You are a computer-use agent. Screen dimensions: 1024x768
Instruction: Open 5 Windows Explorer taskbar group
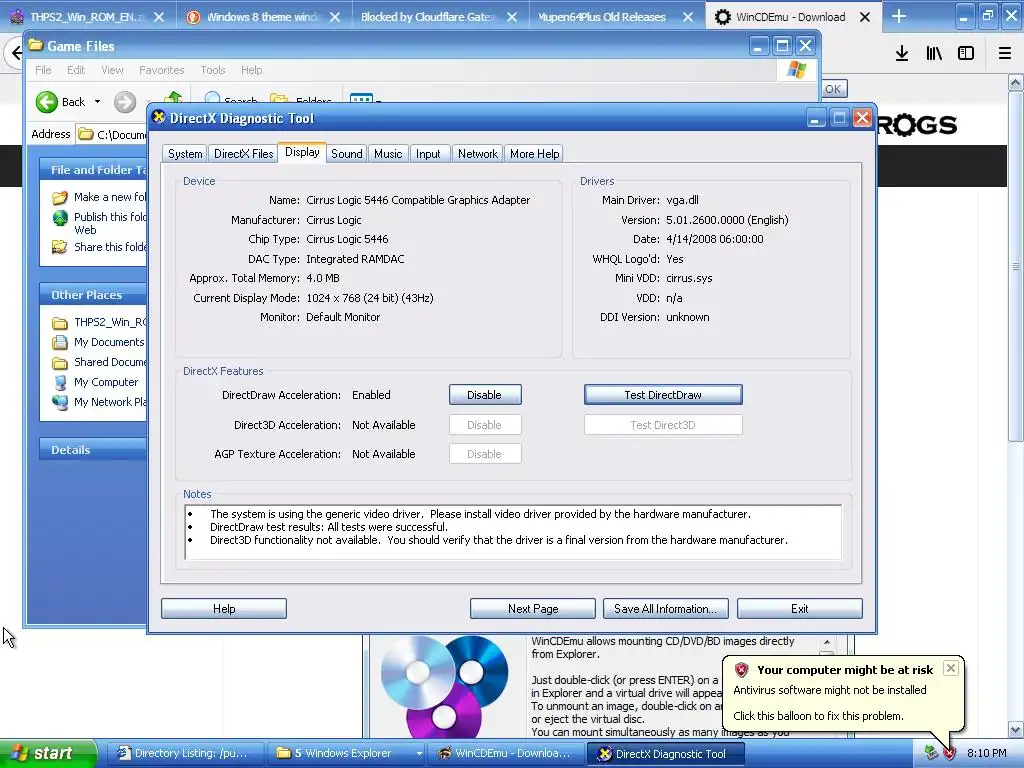click(345, 753)
